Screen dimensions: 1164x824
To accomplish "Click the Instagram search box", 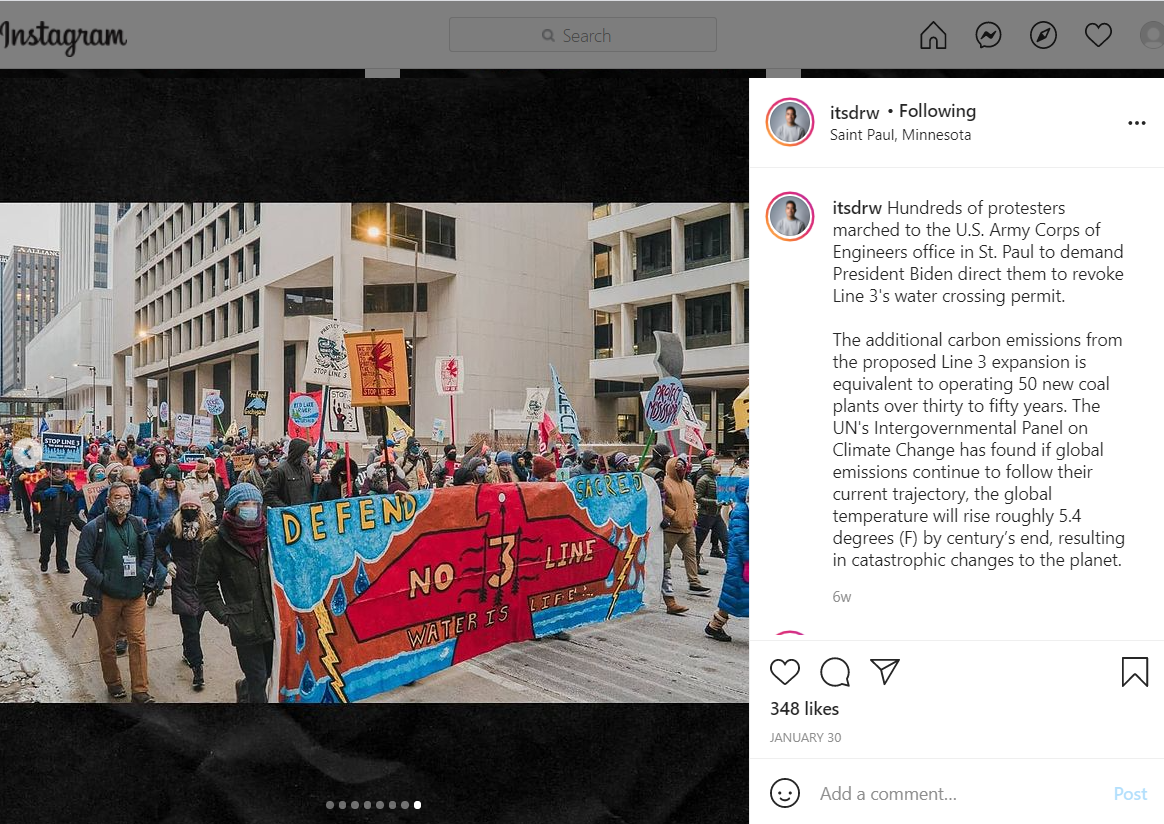I will pos(583,35).
